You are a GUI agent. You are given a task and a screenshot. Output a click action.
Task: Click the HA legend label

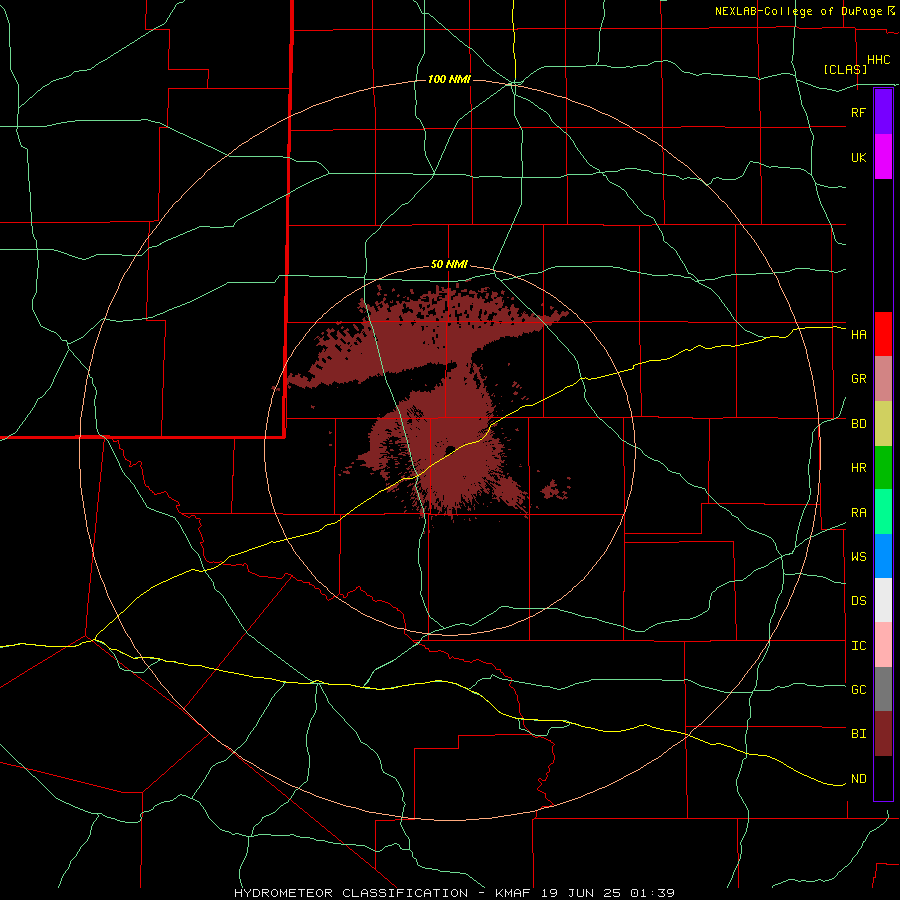click(859, 335)
